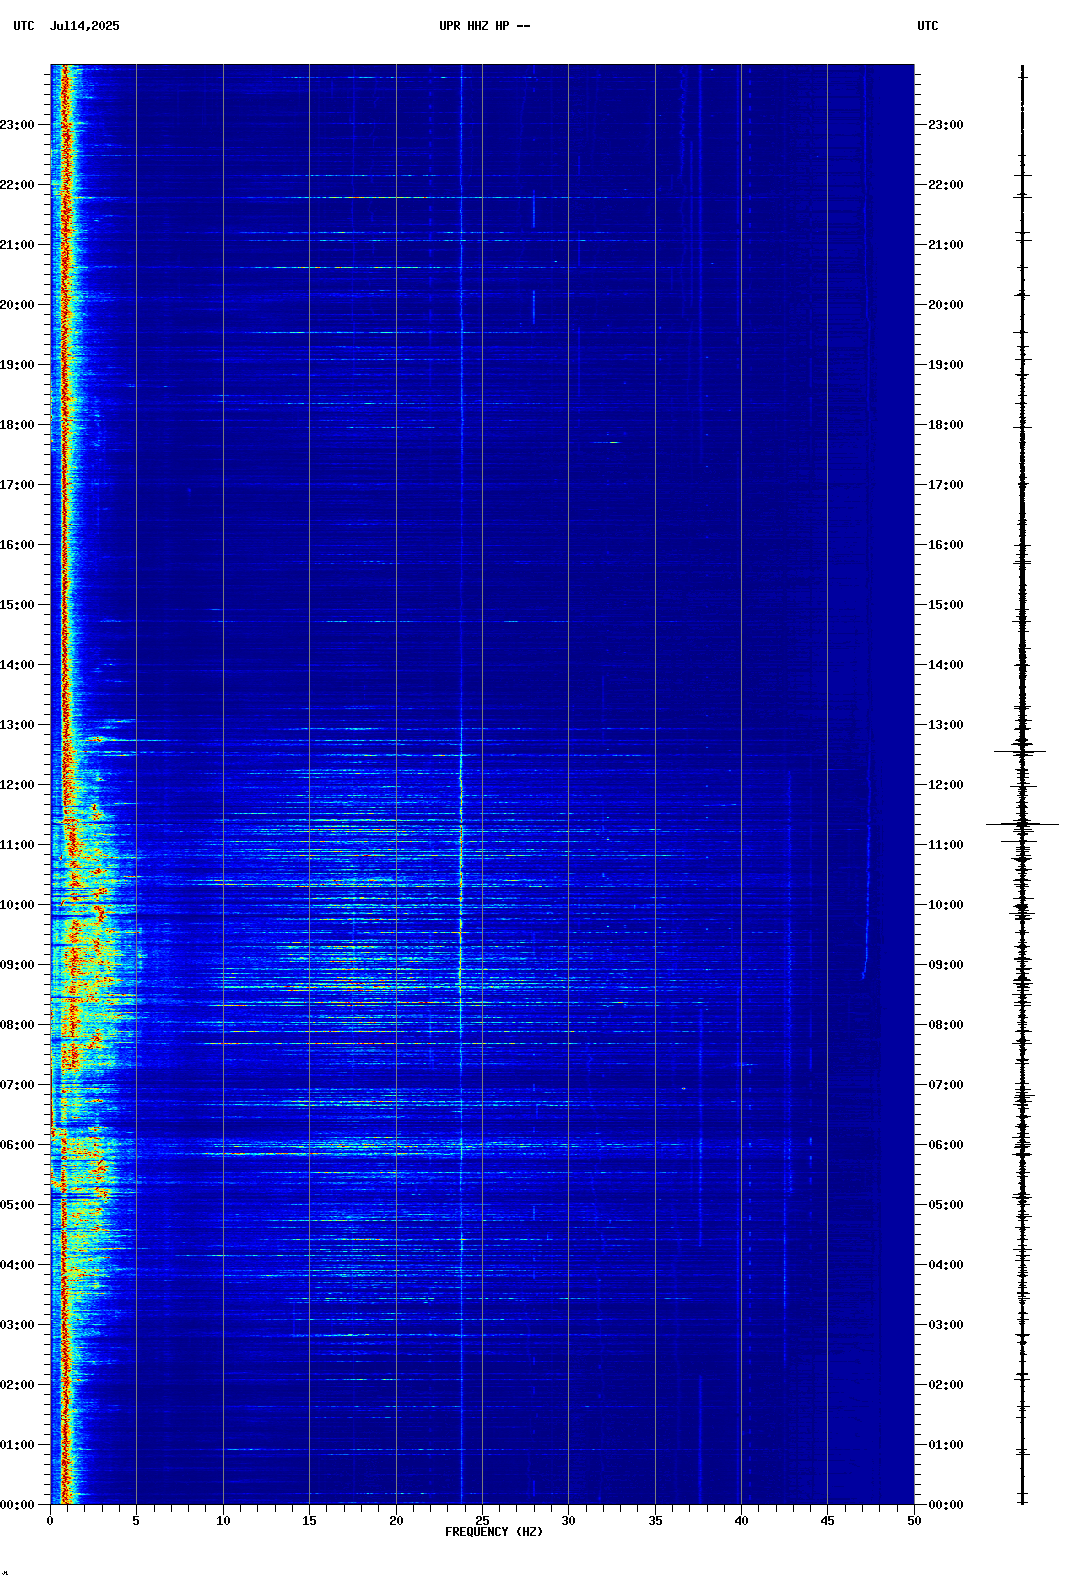Viewport: 1066px width, 1584px height.
Task: Select the 10 Hz tick label
Action: click(223, 1521)
